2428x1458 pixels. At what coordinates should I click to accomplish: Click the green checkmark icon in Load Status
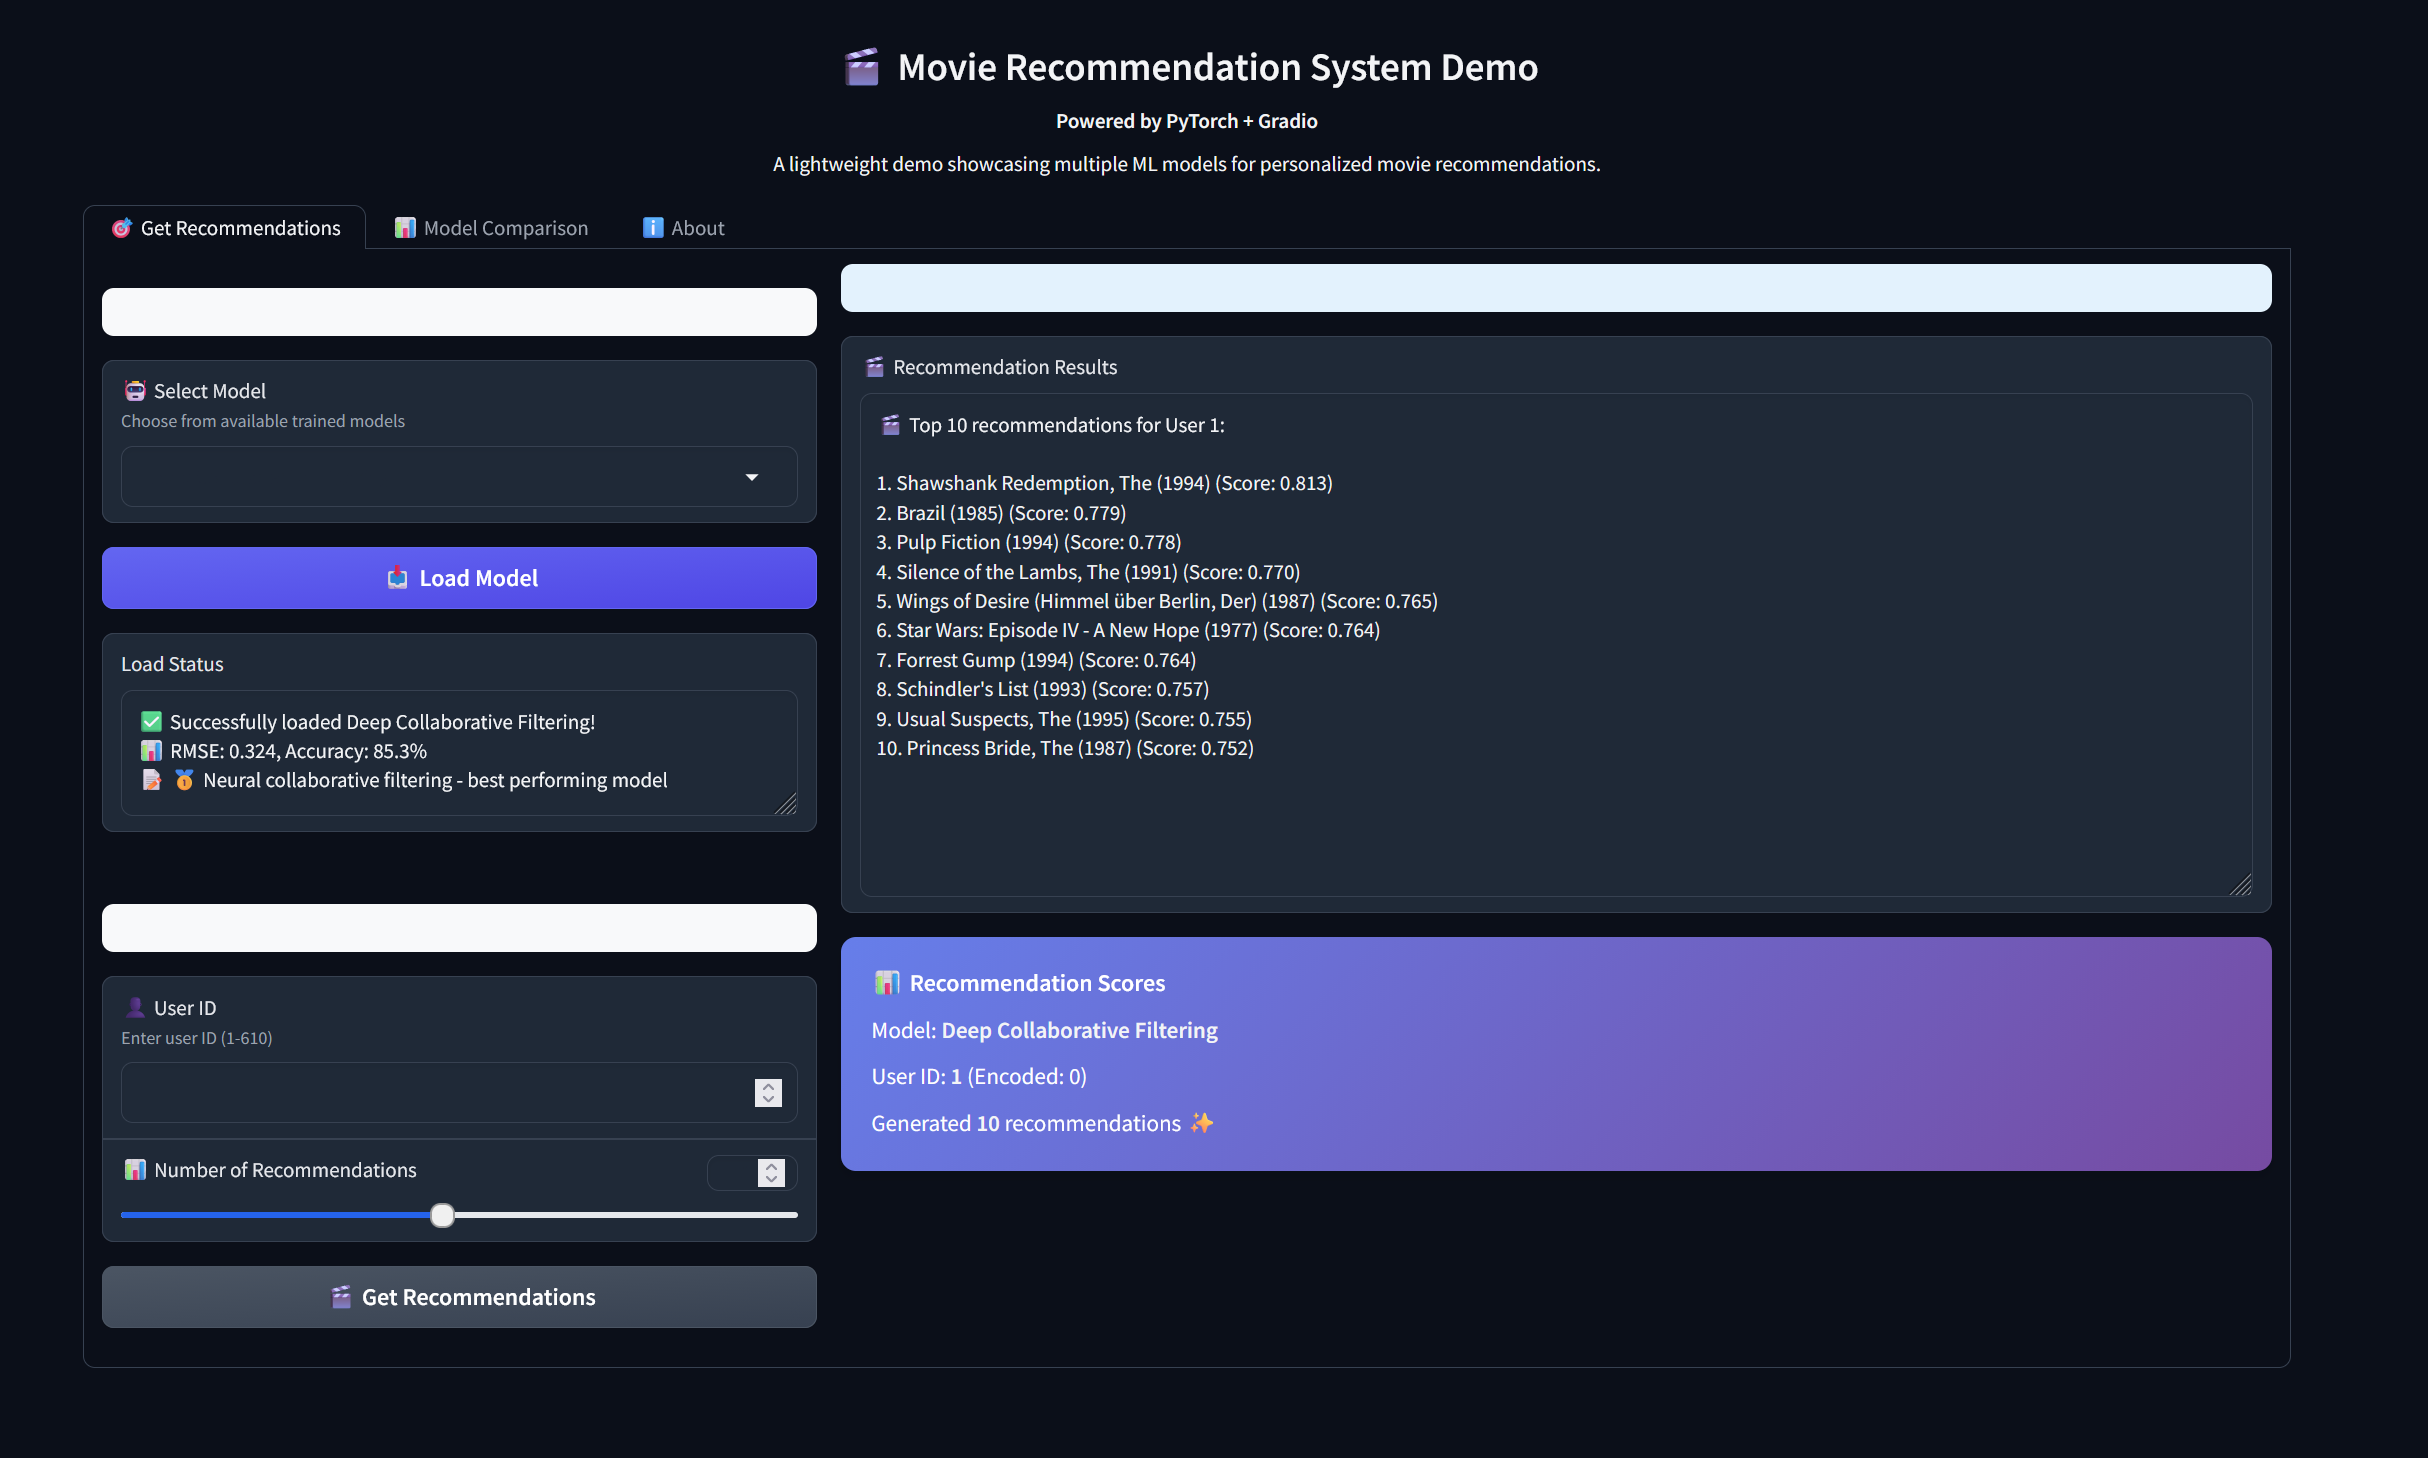click(152, 722)
